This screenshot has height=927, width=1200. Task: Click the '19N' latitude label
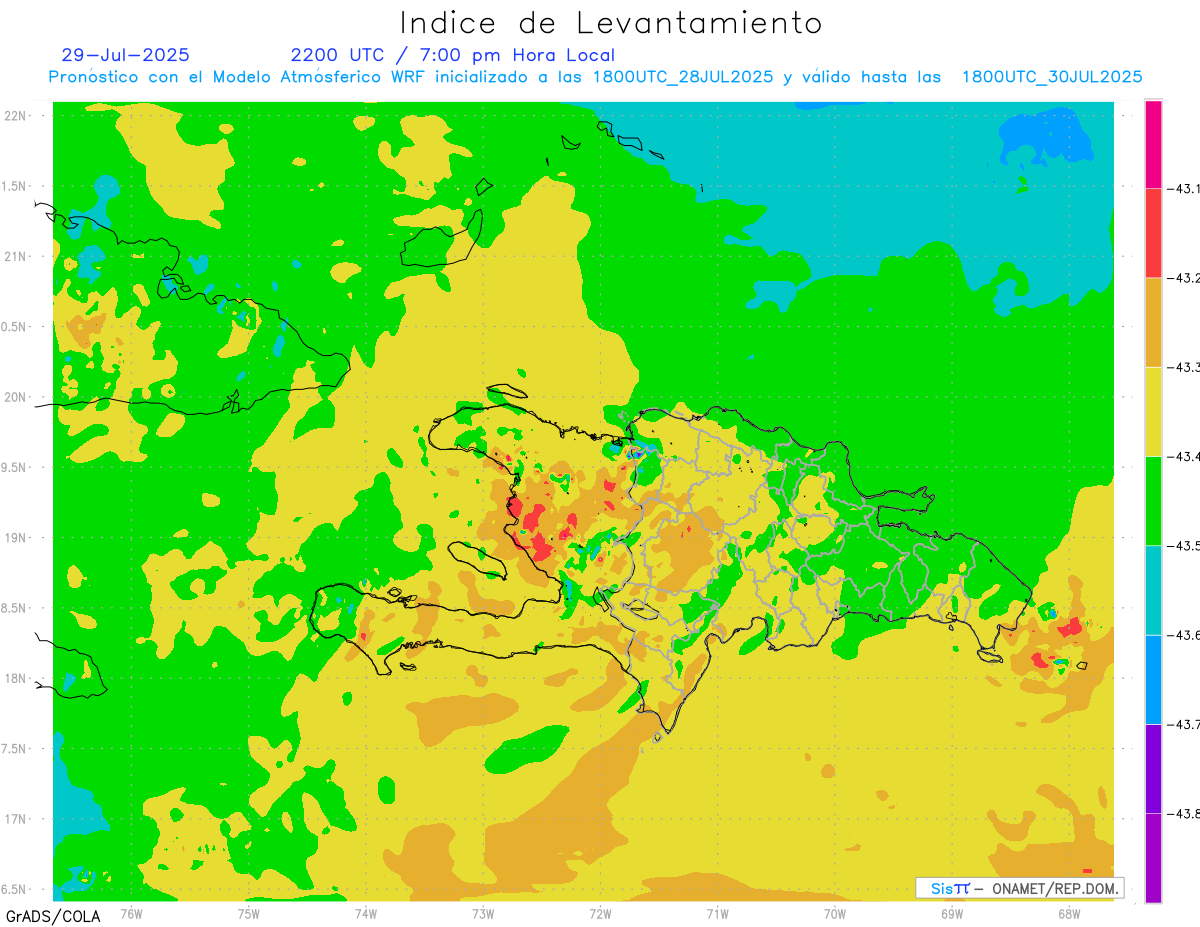15,538
